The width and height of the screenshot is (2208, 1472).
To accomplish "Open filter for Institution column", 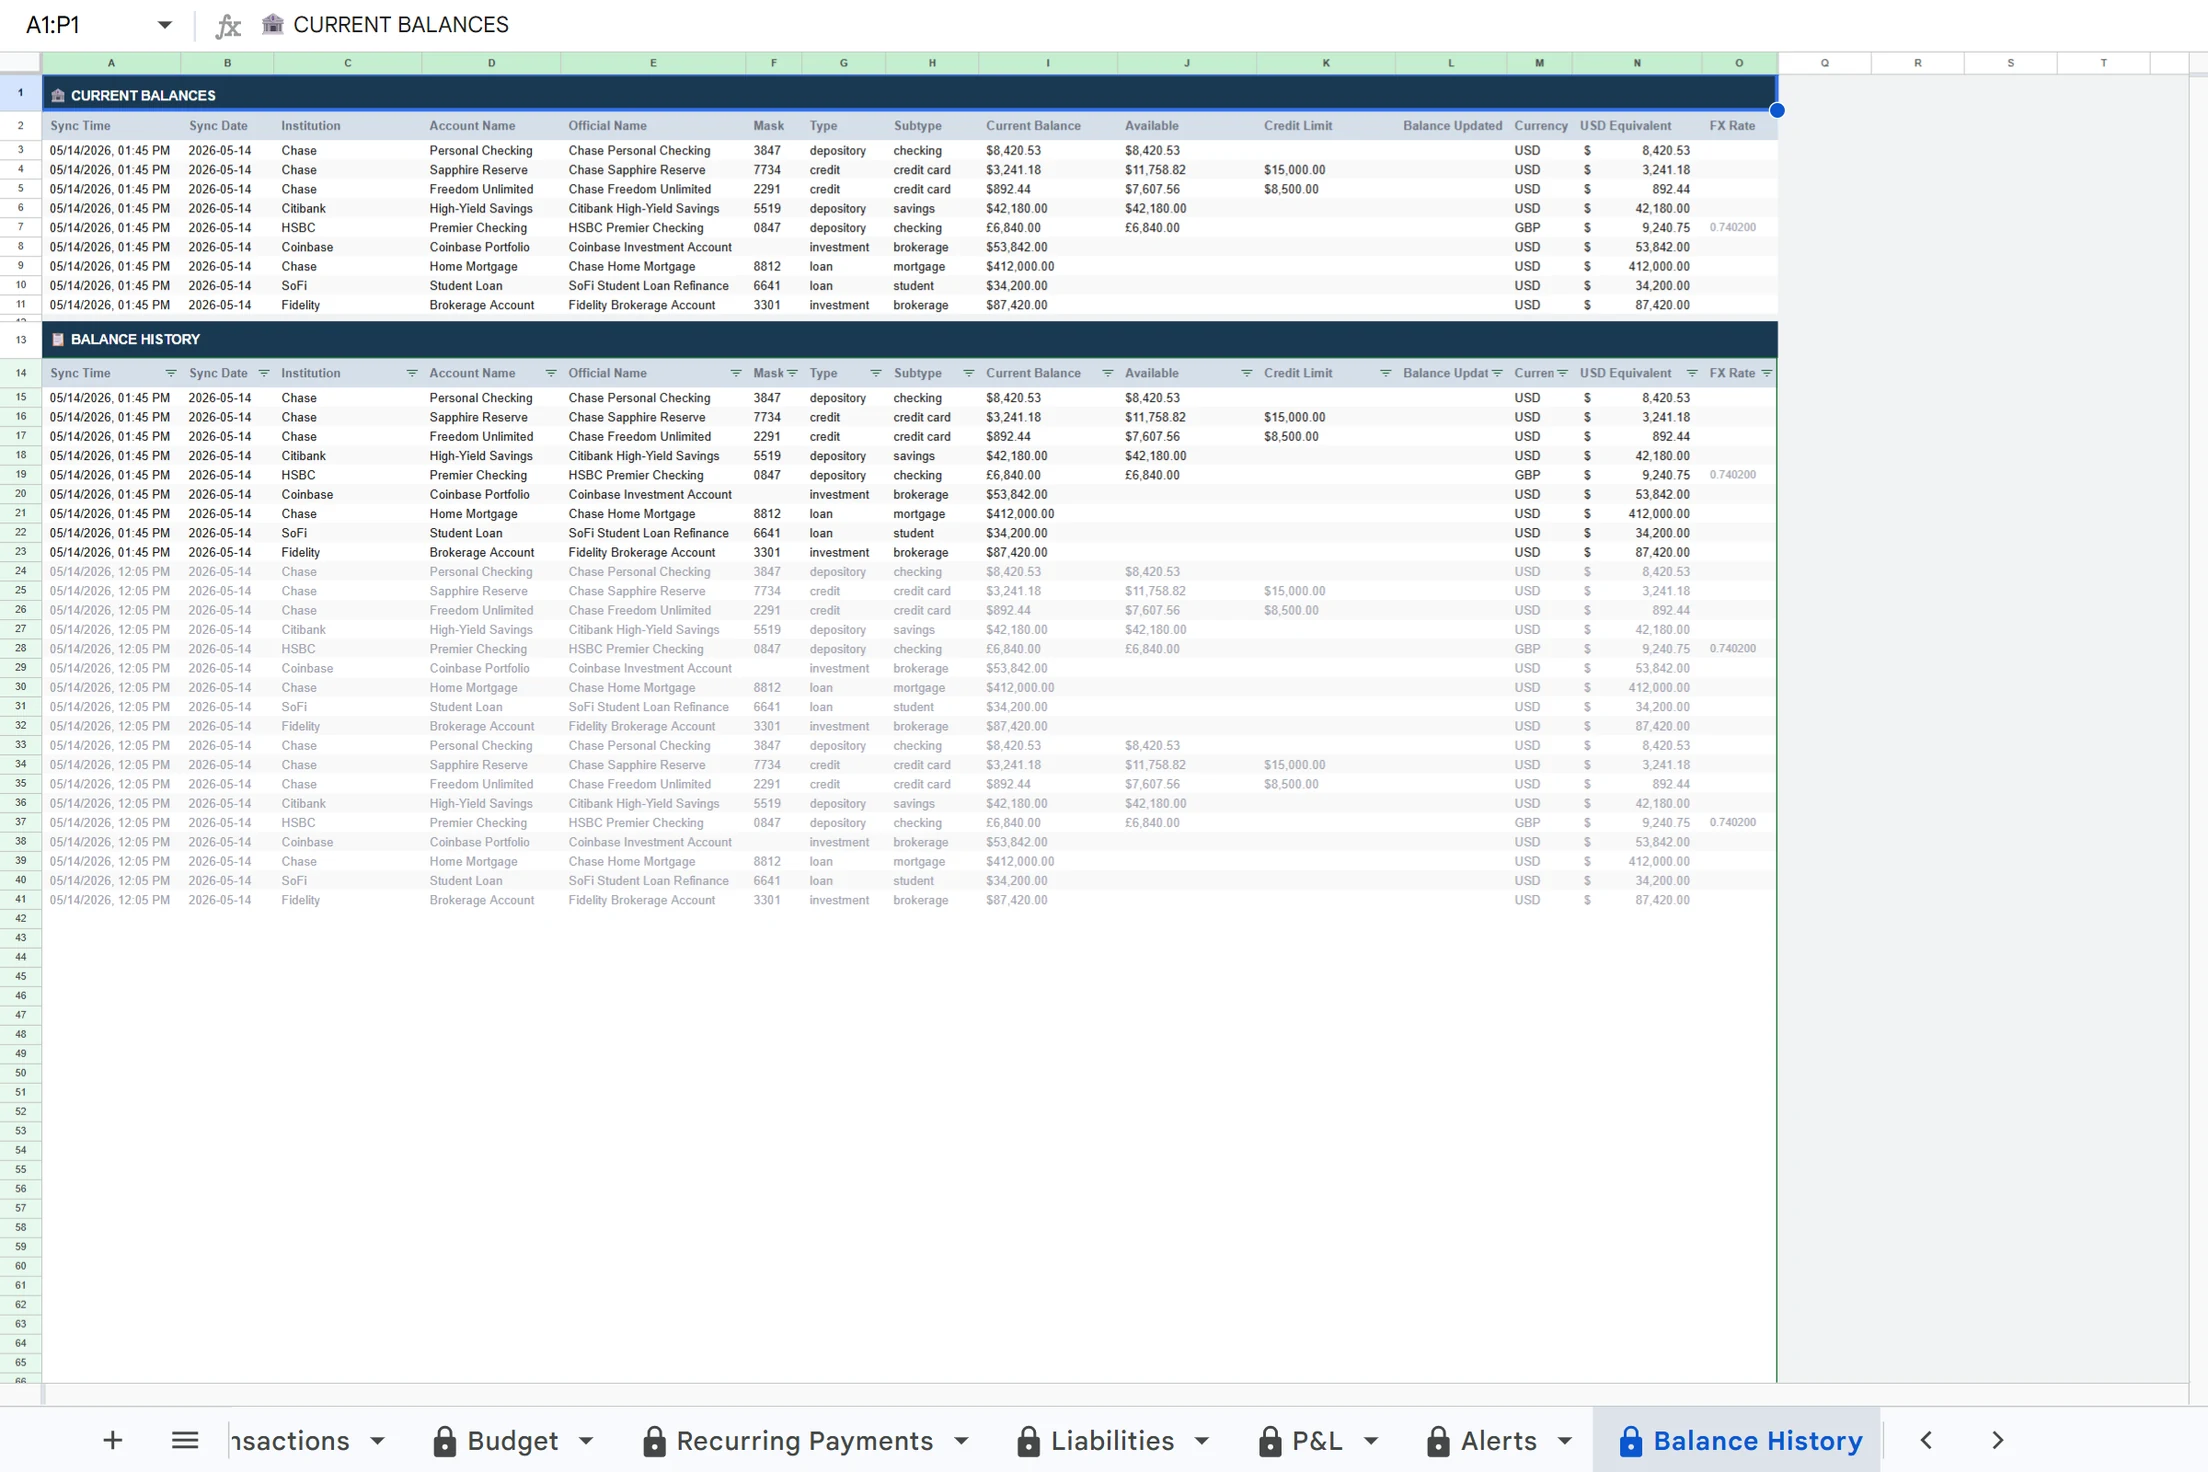I will coord(412,373).
